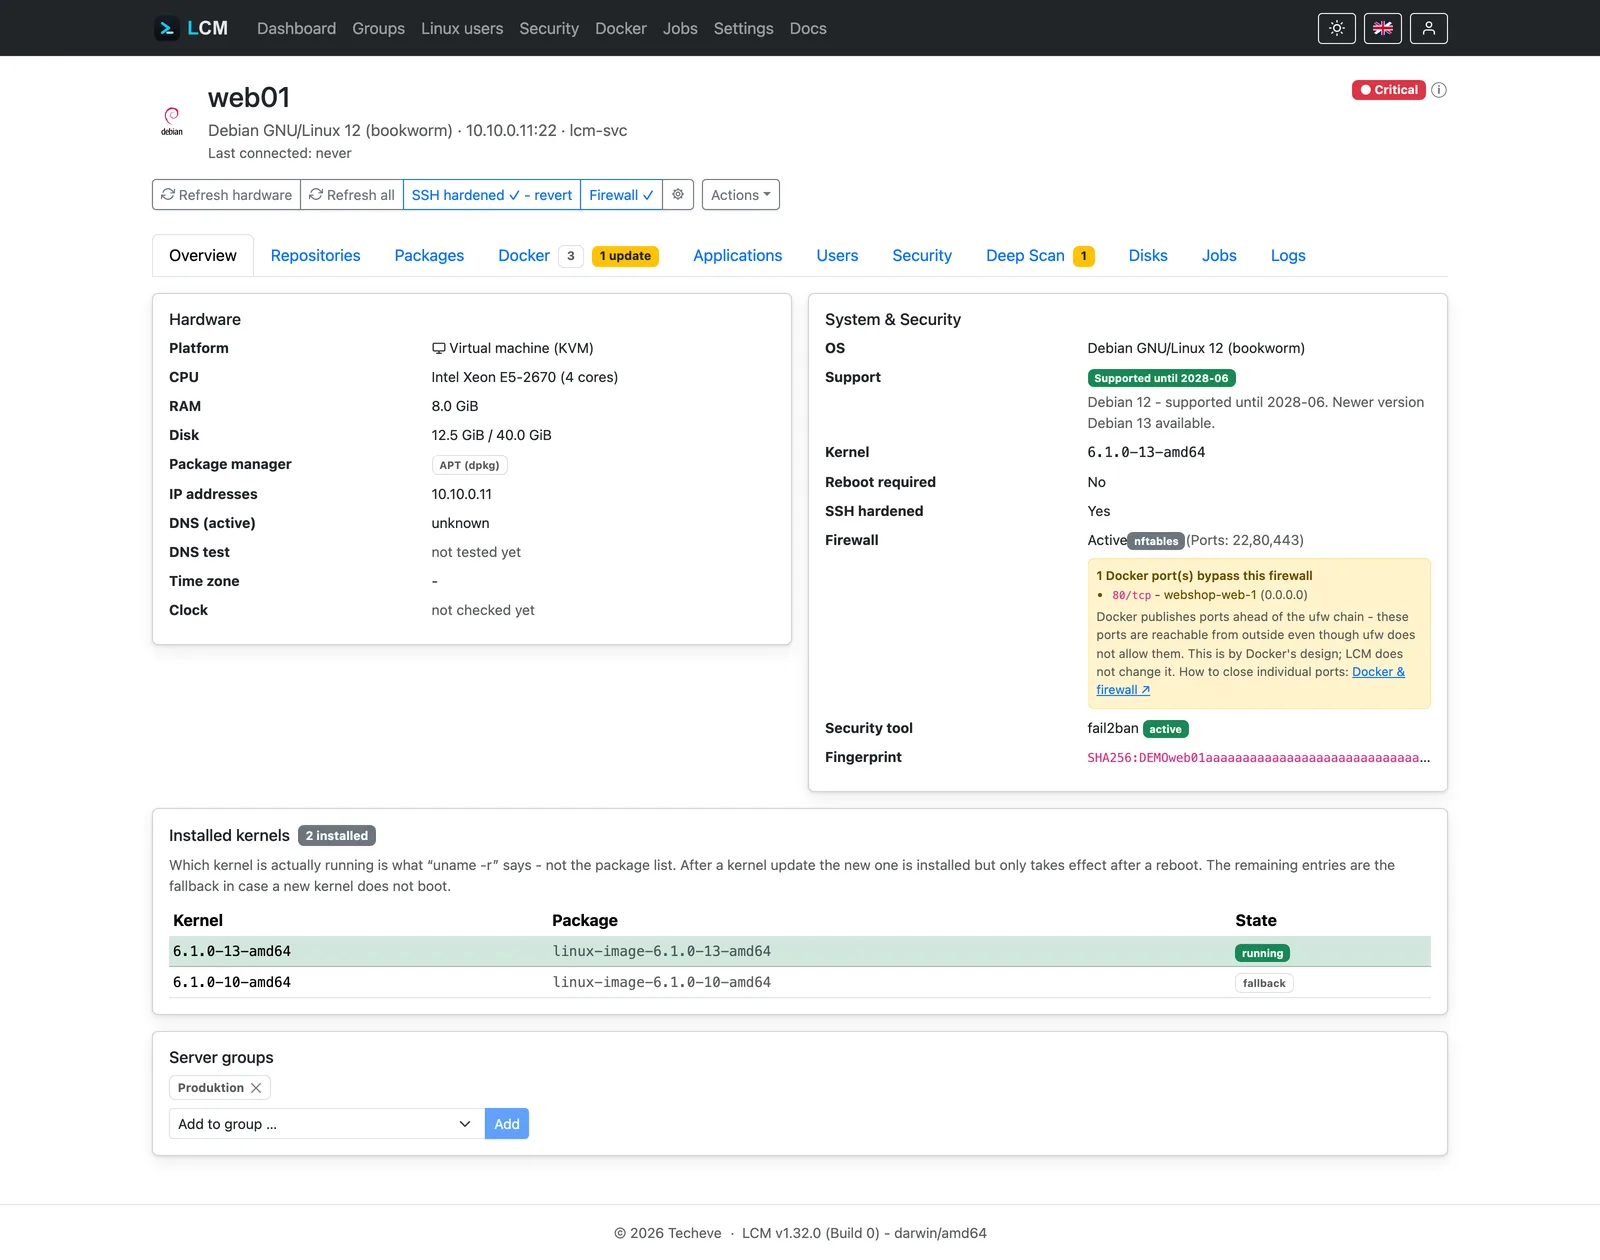Open Dashboard in the navbar
1600x1260 pixels.
296,28
